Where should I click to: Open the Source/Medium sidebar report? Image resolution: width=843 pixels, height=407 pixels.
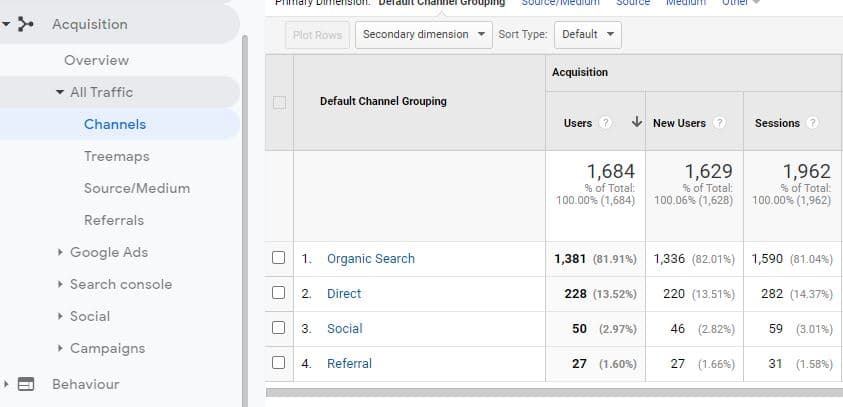click(x=137, y=188)
